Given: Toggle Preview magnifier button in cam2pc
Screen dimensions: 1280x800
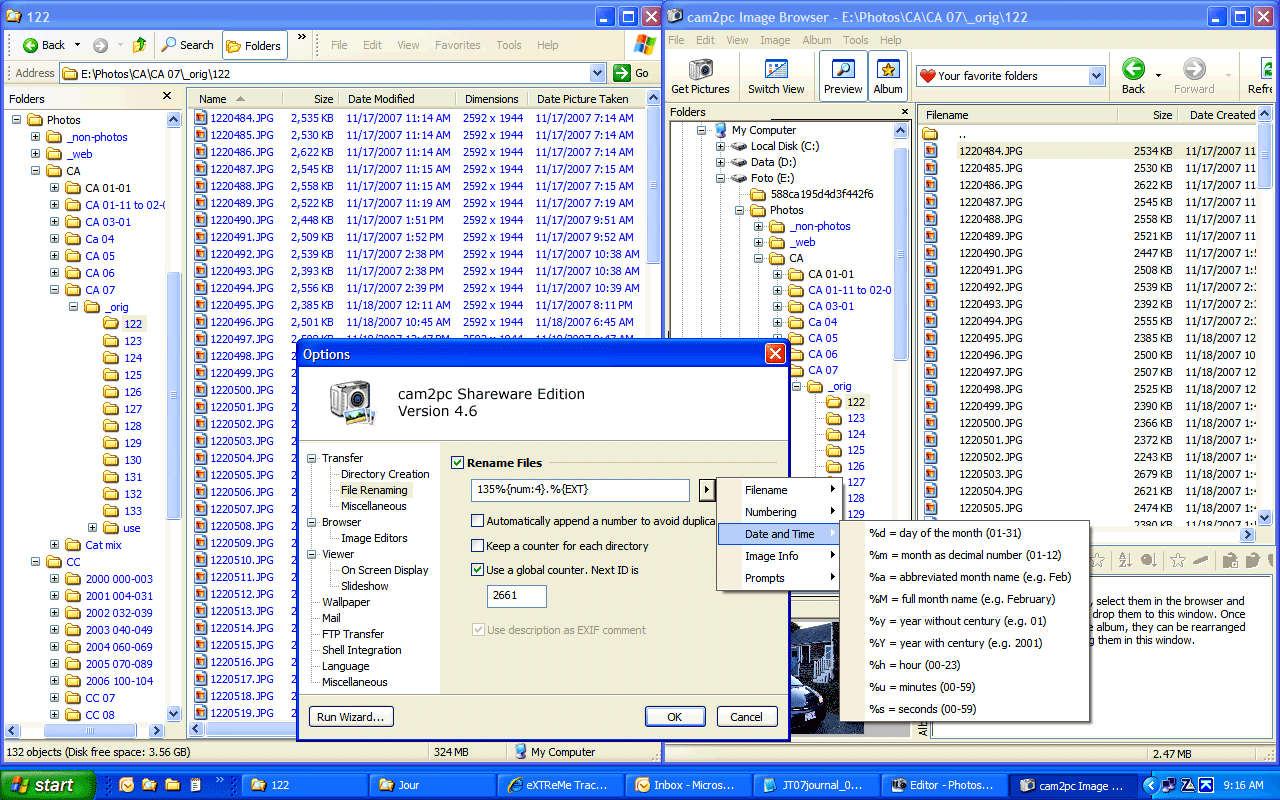Looking at the screenshot, I should pyautogui.click(x=842, y=76).
